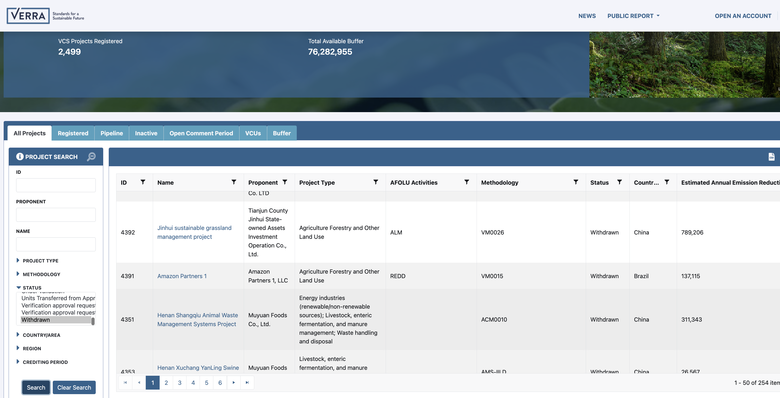Go to results page 3
Screen dimensions: 780x398
180,383
